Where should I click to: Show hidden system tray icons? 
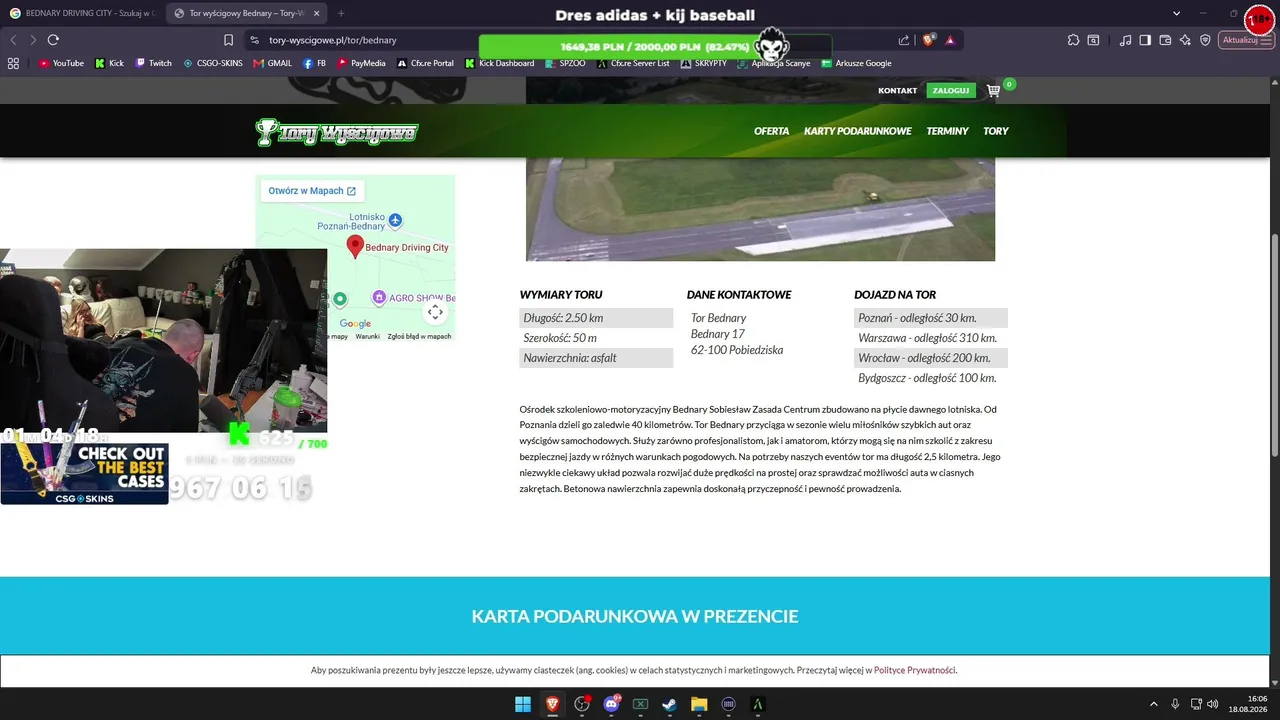(1153, 704)
